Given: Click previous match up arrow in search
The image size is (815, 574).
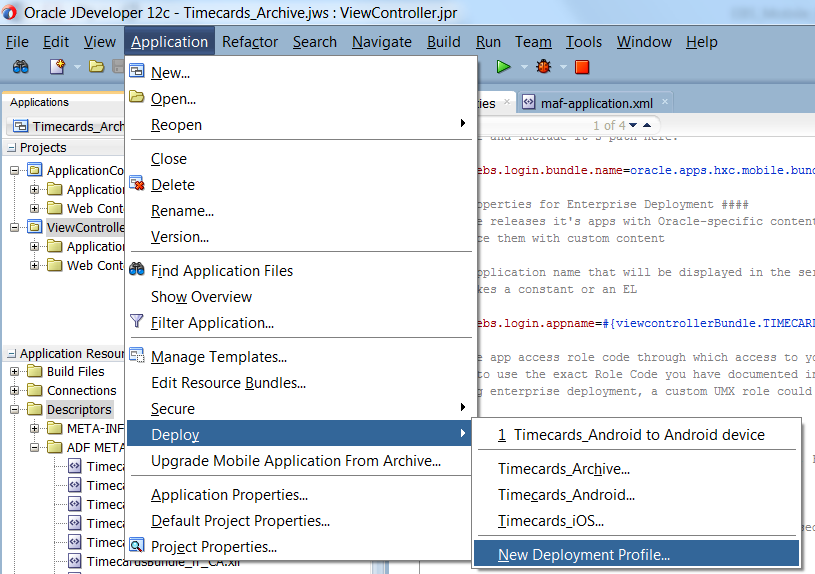Looking at the screenshot, I should (647, 125).
